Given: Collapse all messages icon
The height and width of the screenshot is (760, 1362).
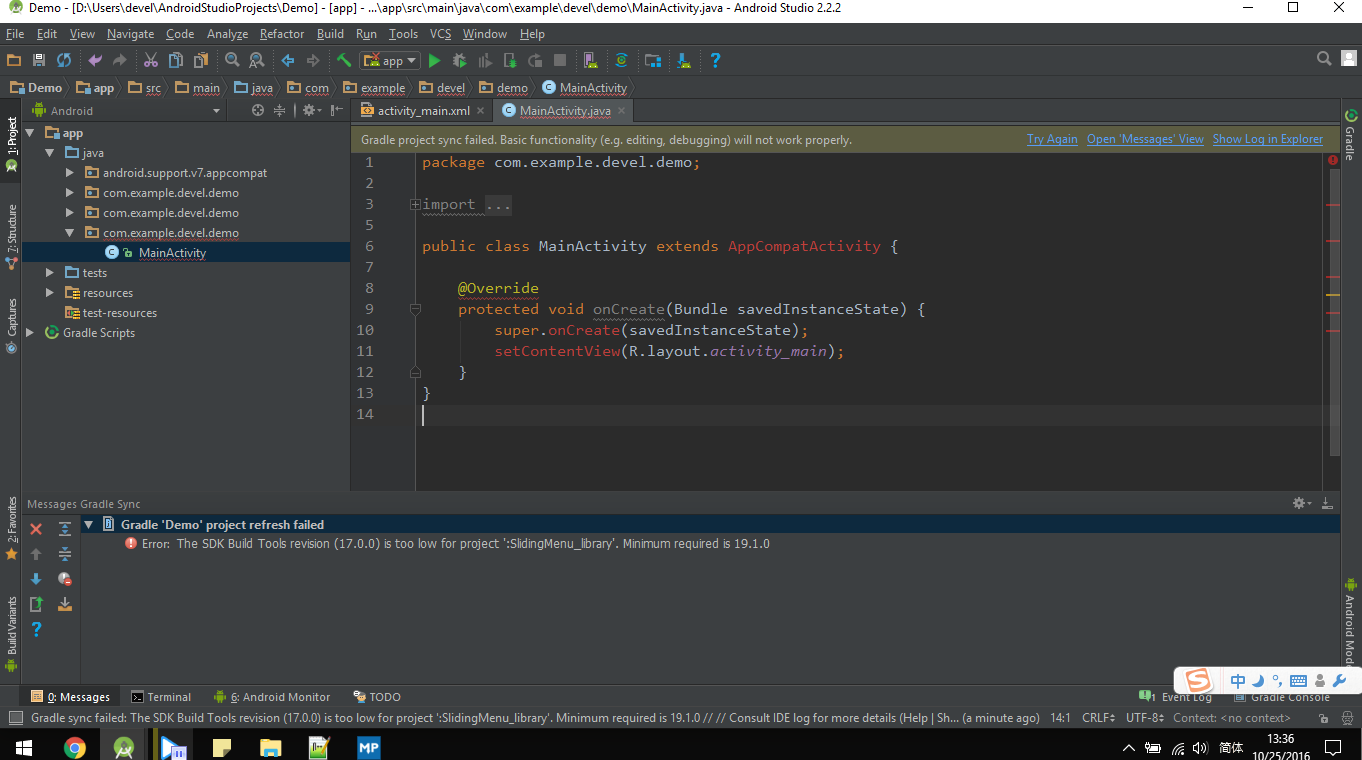Looking at the screenshot, I should point(65,554).
